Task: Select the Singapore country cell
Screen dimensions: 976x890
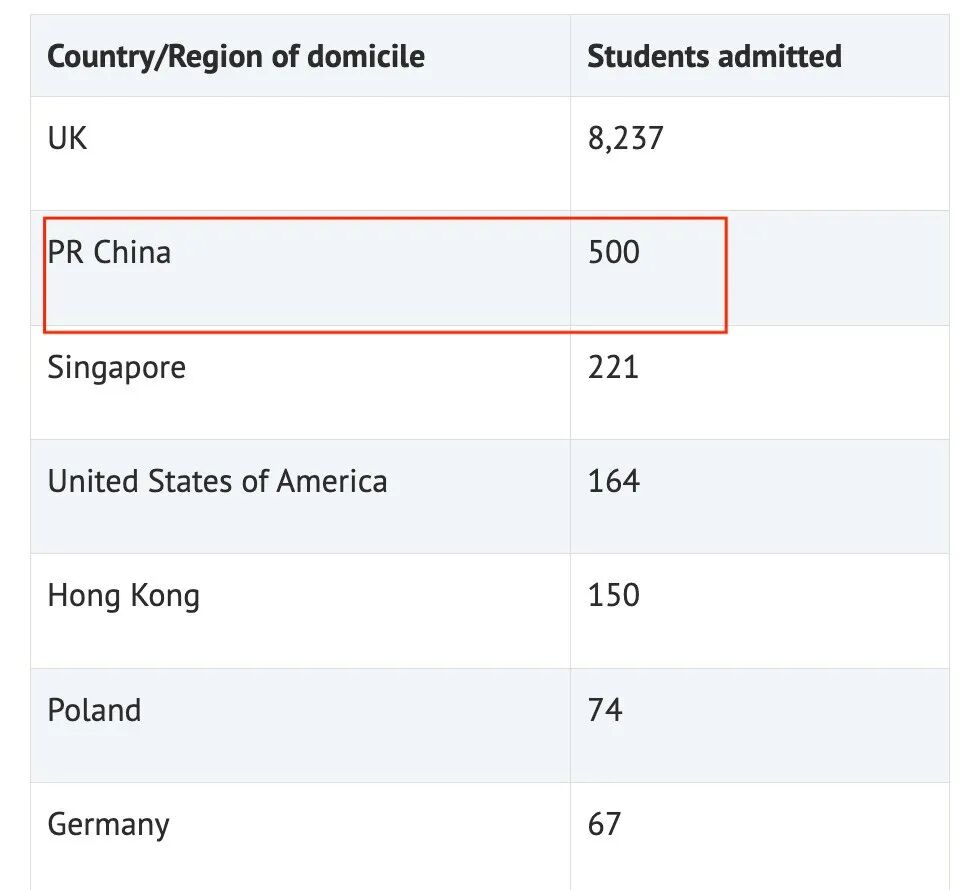Action: click(117, 367)
